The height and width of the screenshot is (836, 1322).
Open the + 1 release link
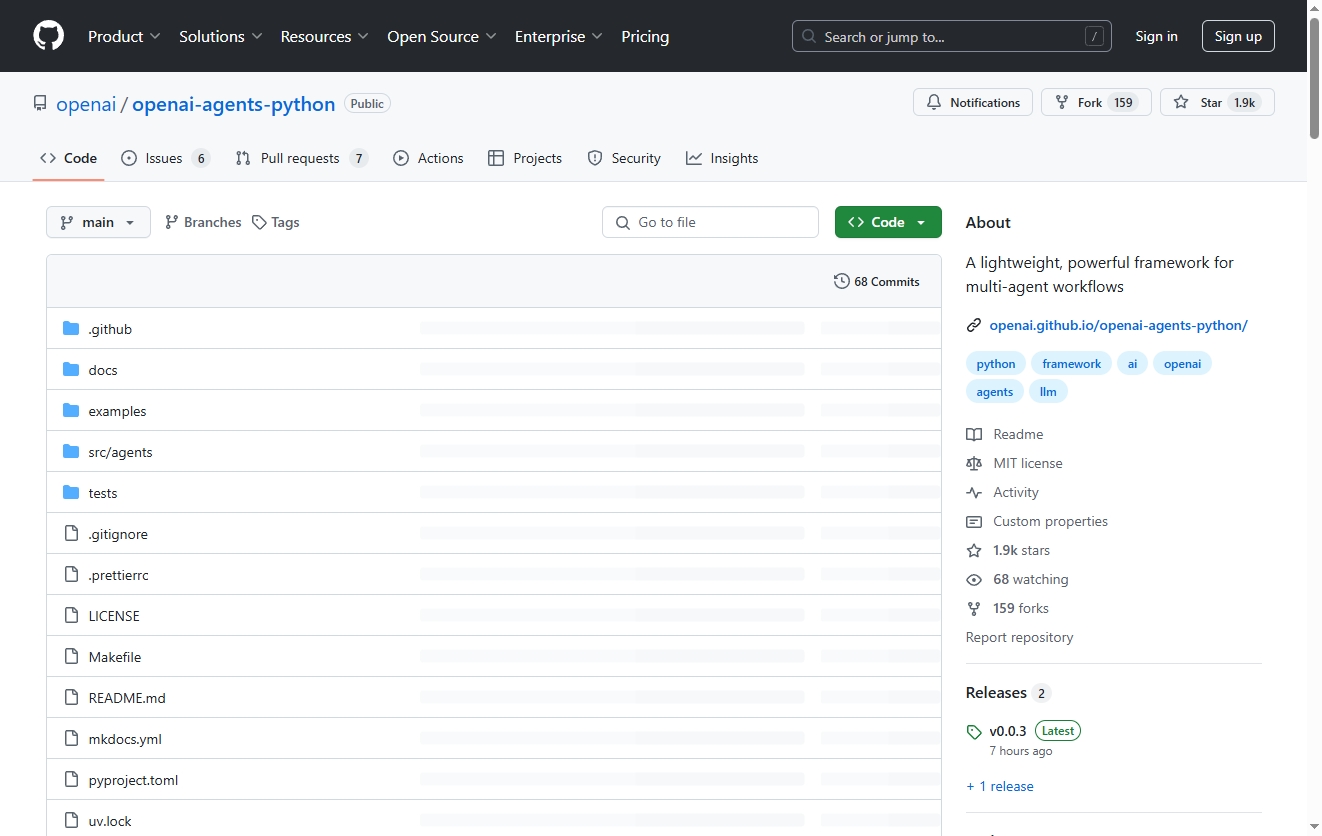click(1000, 786)
